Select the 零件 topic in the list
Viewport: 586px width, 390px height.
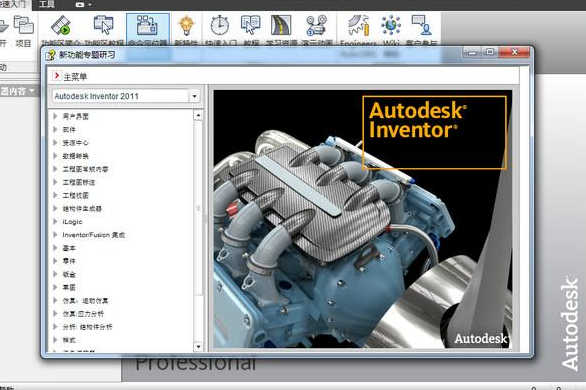point(69,261)
